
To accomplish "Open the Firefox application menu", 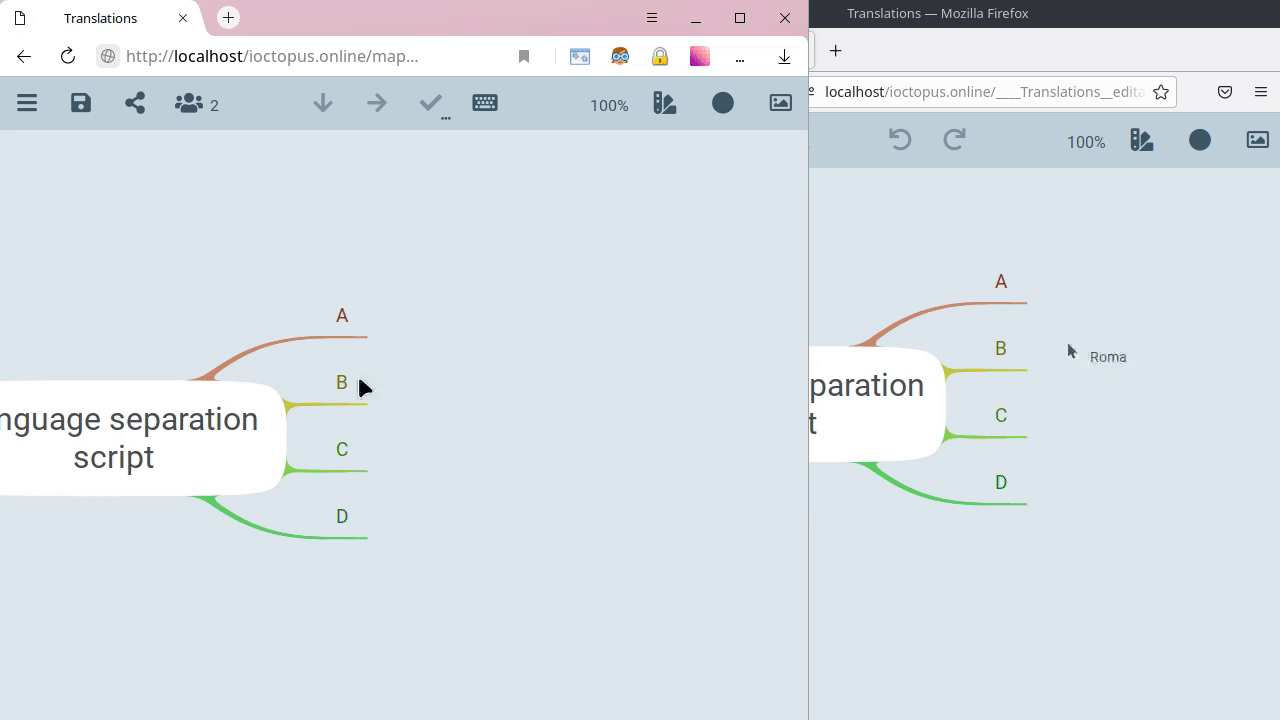I will tap(1261, 92).
